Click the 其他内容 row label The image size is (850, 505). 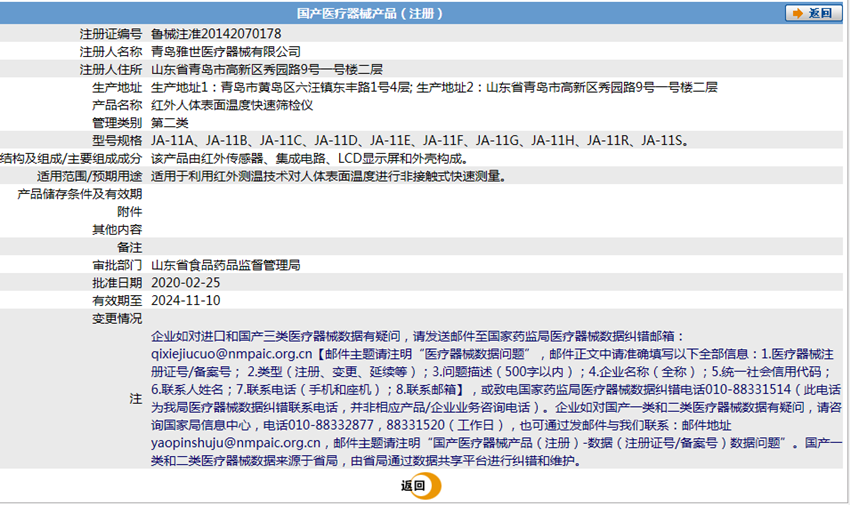point(117,229)
